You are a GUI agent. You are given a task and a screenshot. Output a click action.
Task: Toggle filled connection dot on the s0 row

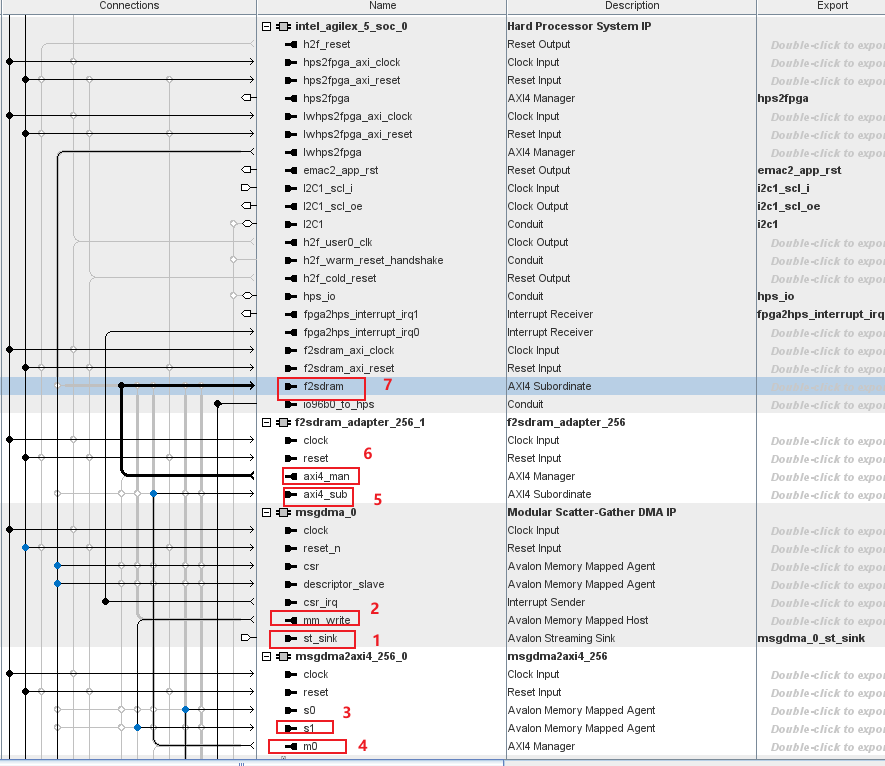[x=185, y=710]
